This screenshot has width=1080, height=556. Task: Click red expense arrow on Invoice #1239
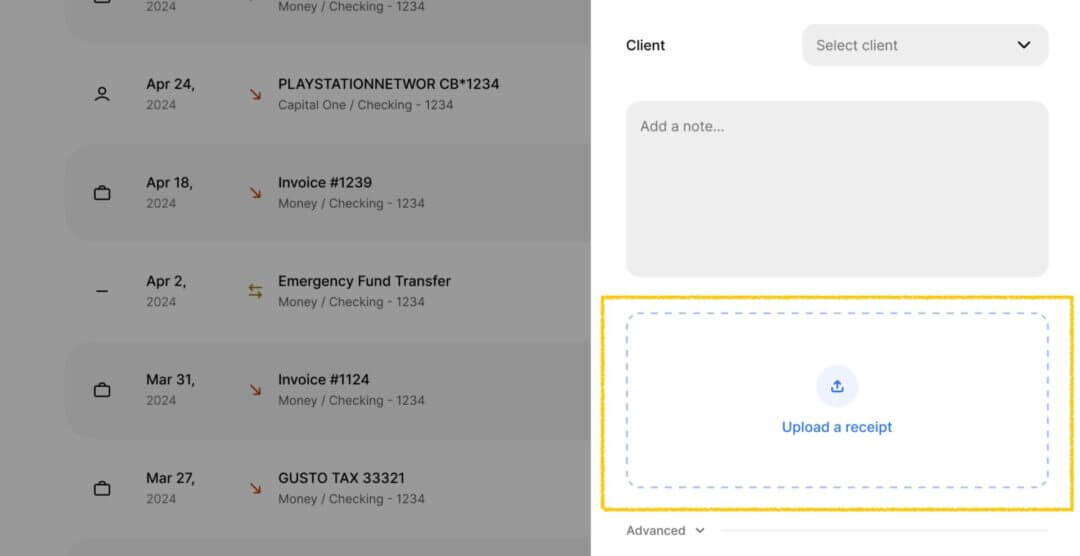coord(256,193)
